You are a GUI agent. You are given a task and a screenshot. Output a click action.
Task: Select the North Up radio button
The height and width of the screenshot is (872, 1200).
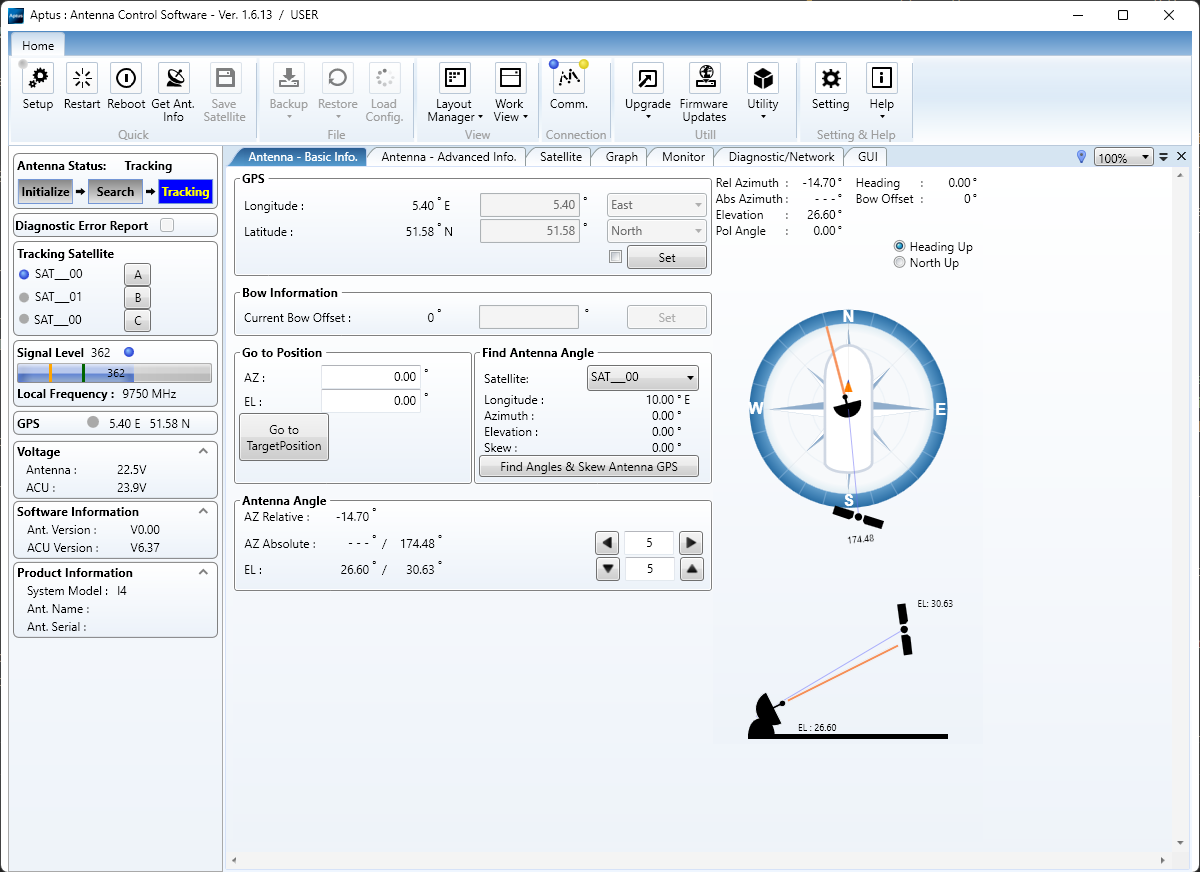click(900, 263)
